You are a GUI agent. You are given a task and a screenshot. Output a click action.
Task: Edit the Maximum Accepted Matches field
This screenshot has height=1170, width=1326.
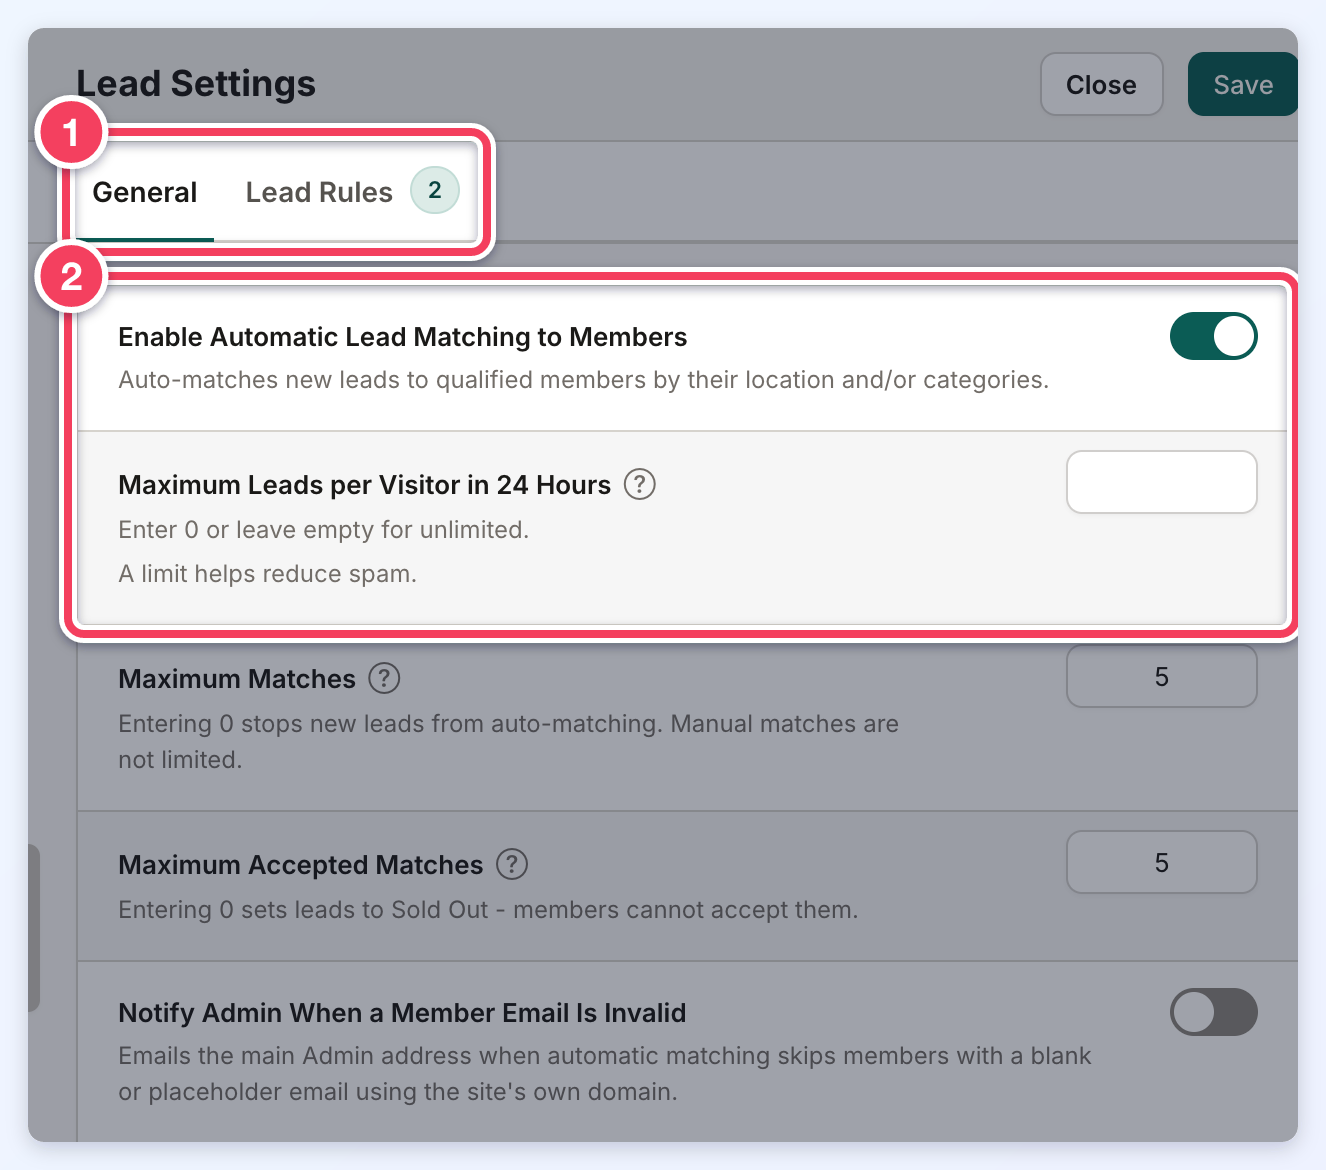click(1162, 862)
